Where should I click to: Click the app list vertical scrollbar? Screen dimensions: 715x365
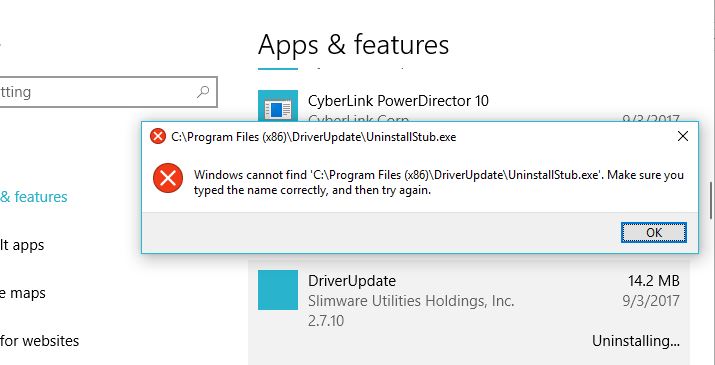[710, 201]
